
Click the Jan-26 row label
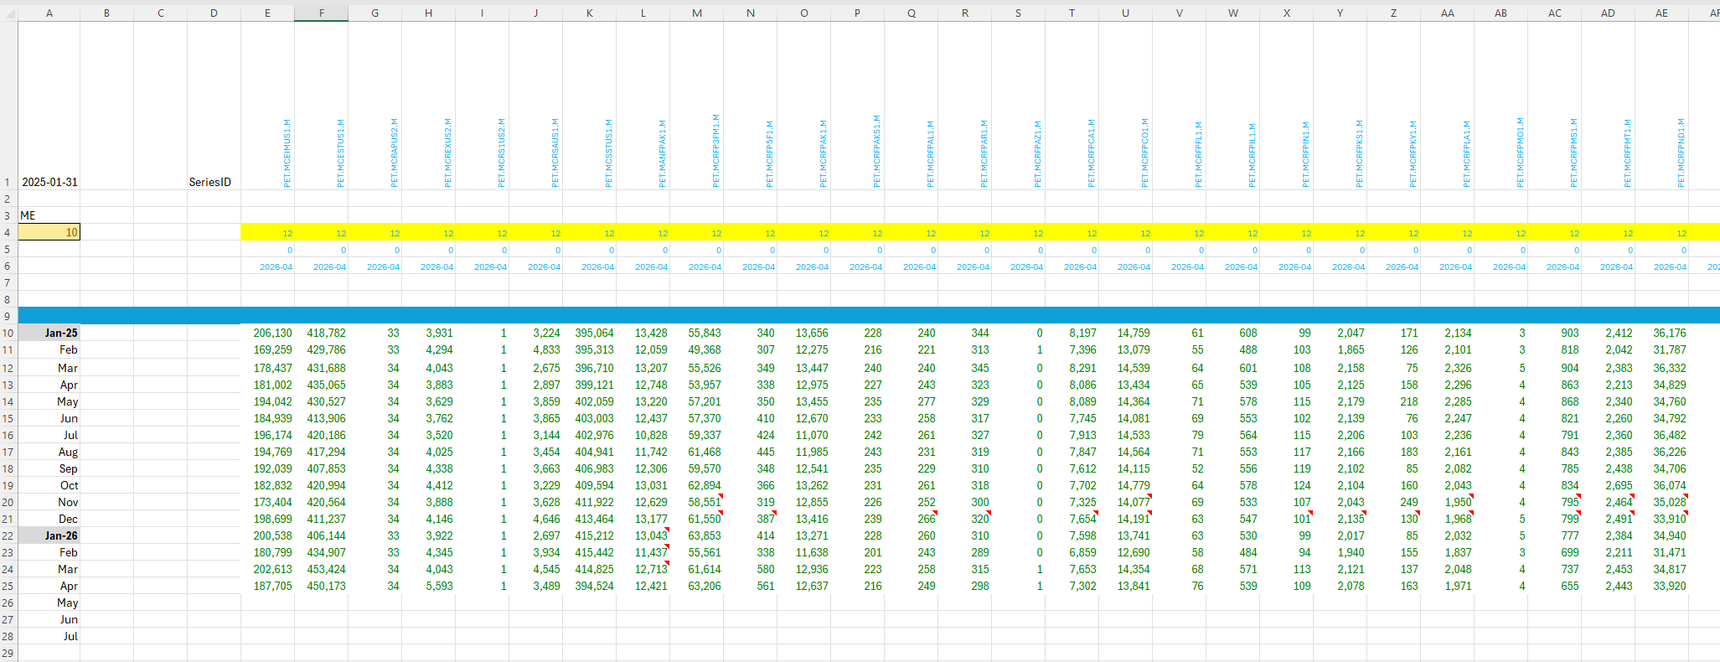click(49, 536)
